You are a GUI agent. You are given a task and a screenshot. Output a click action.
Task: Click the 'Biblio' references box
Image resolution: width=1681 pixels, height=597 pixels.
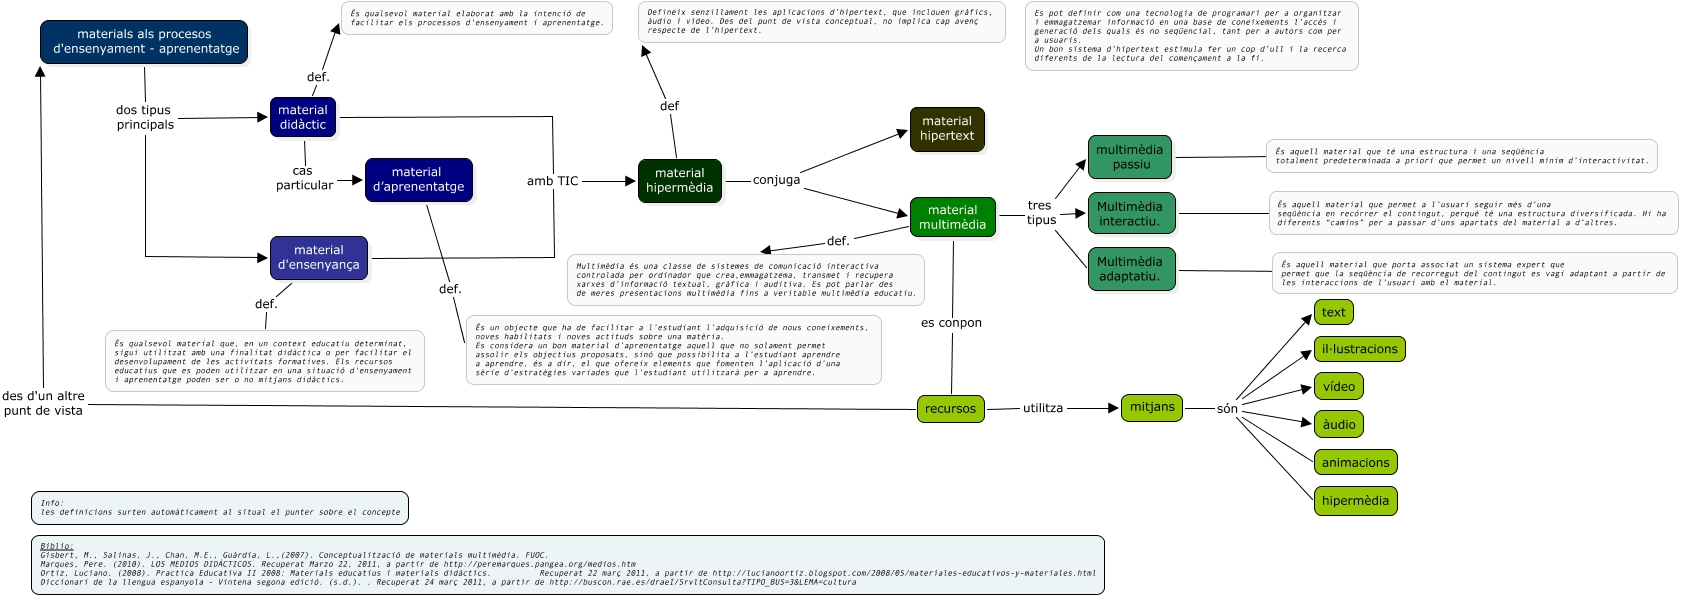(567, 565)
